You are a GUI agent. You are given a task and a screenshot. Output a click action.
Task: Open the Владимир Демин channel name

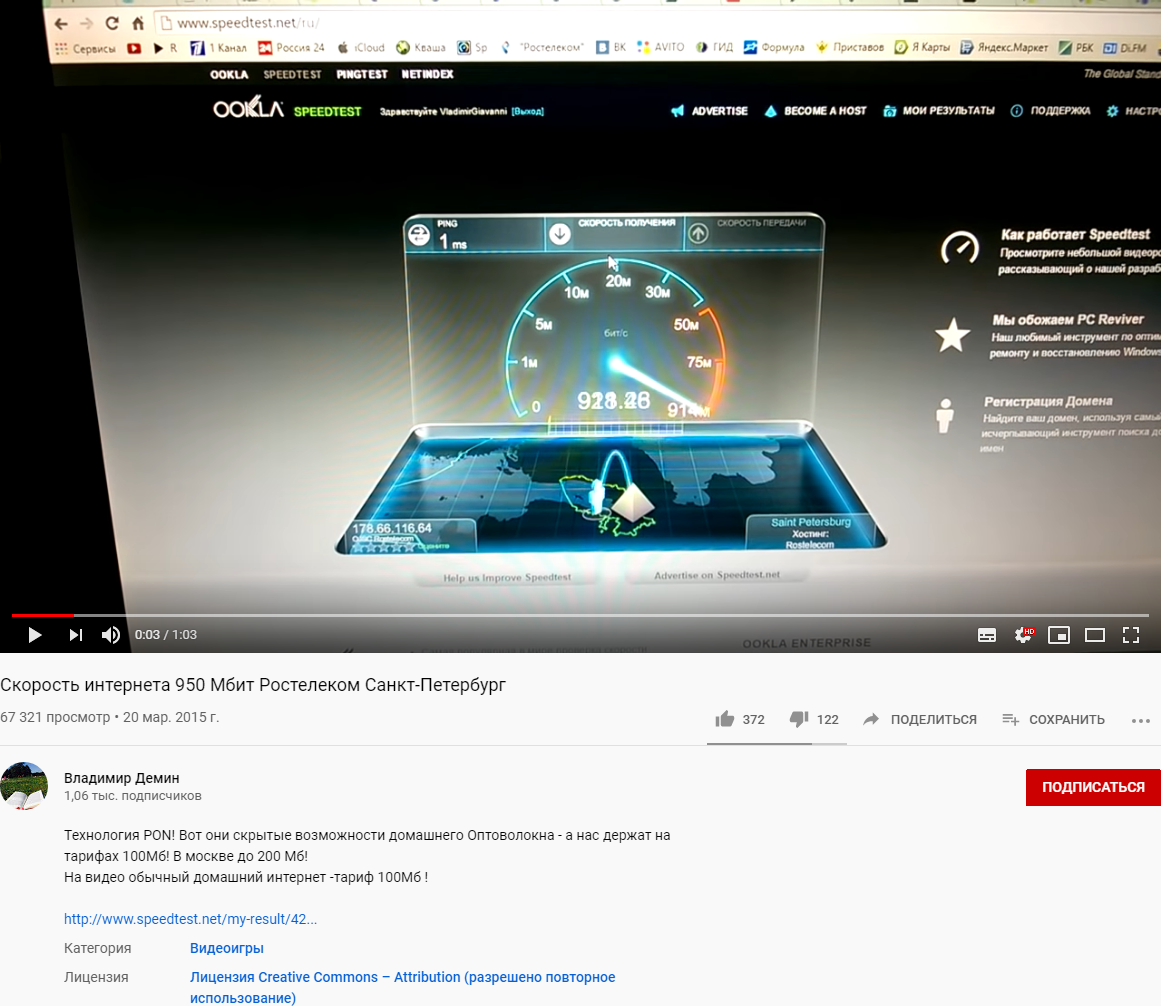122,778
